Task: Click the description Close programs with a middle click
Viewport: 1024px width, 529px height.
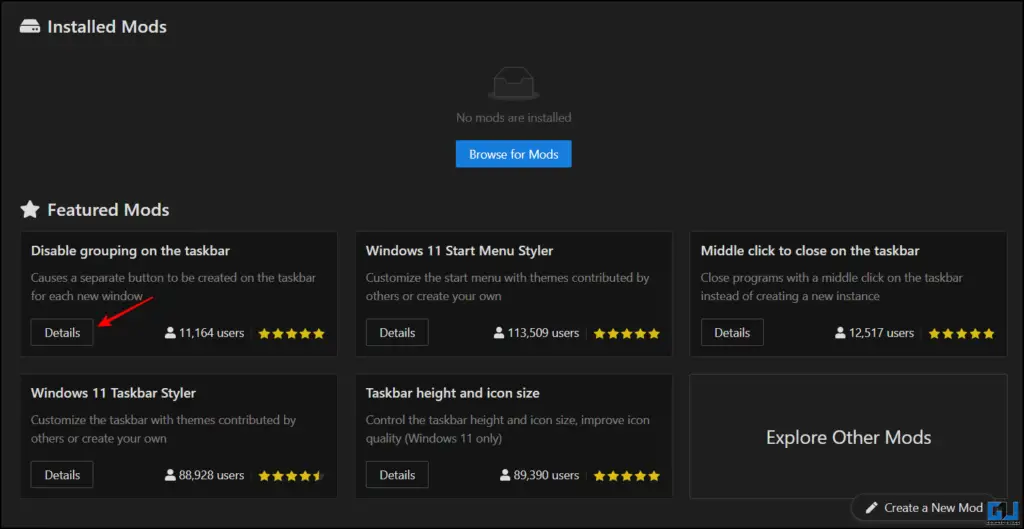Action: pyautogui.click(x=832, y=287)
